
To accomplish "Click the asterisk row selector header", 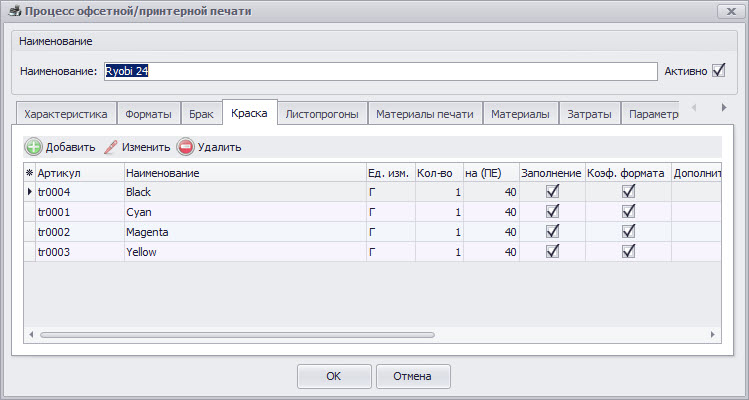I will (x=29, y=173).
